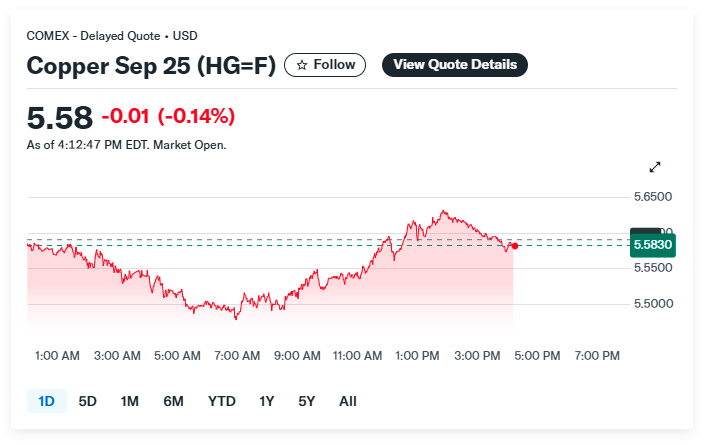Click the green 5.5830 price label
The width and height of the screenshot is (713, 445).
(x=653, y=244)
